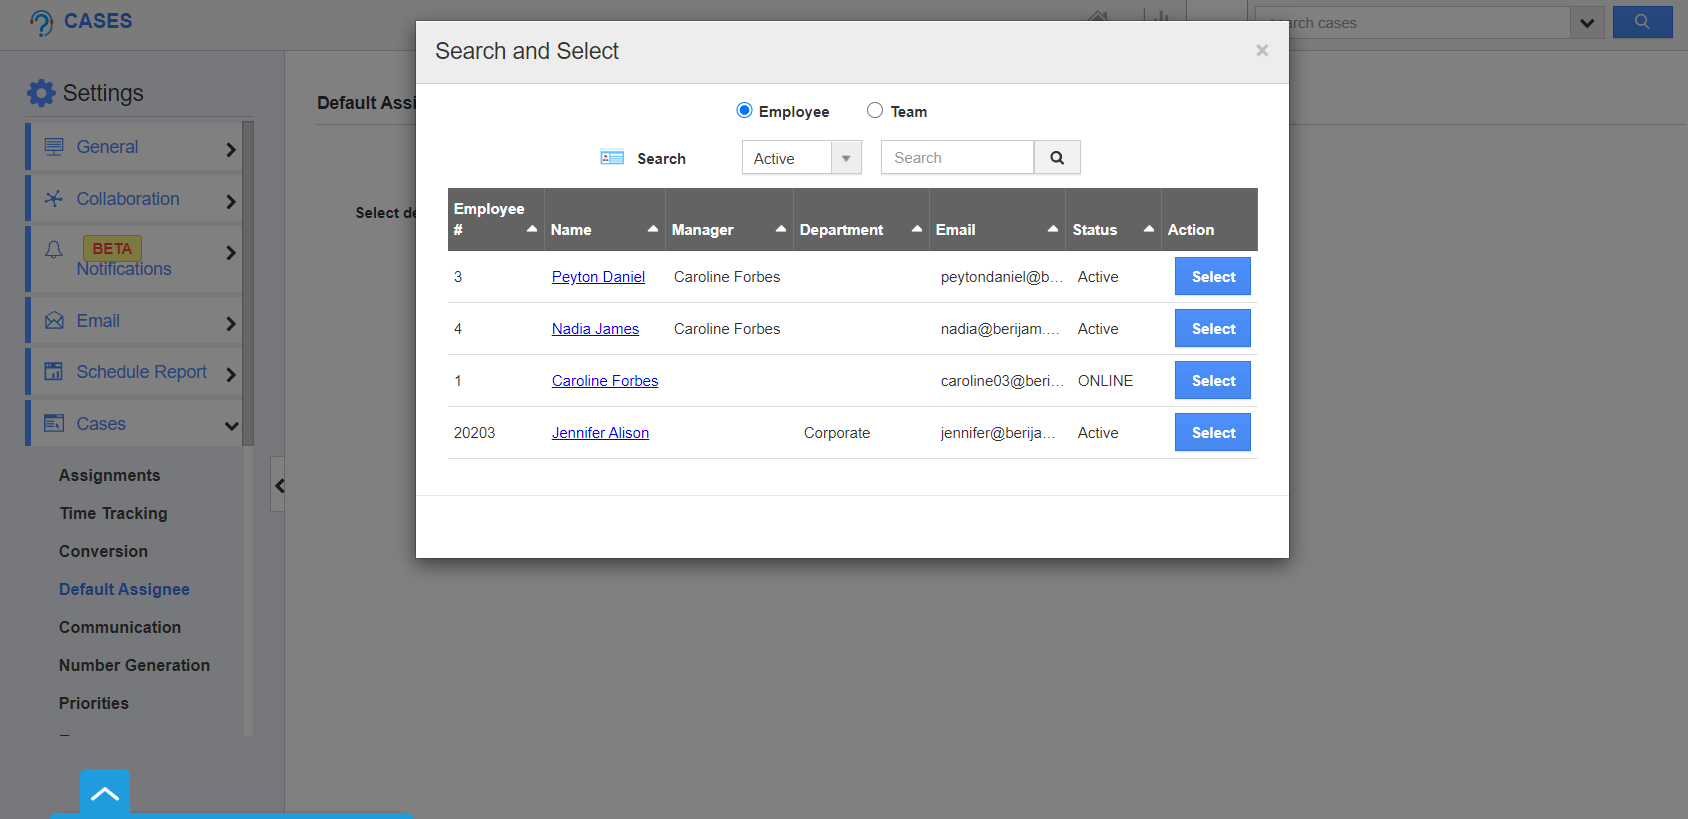Click the magnifier search icon in dialog
Screen dimensions: 1688x819
1057,158
